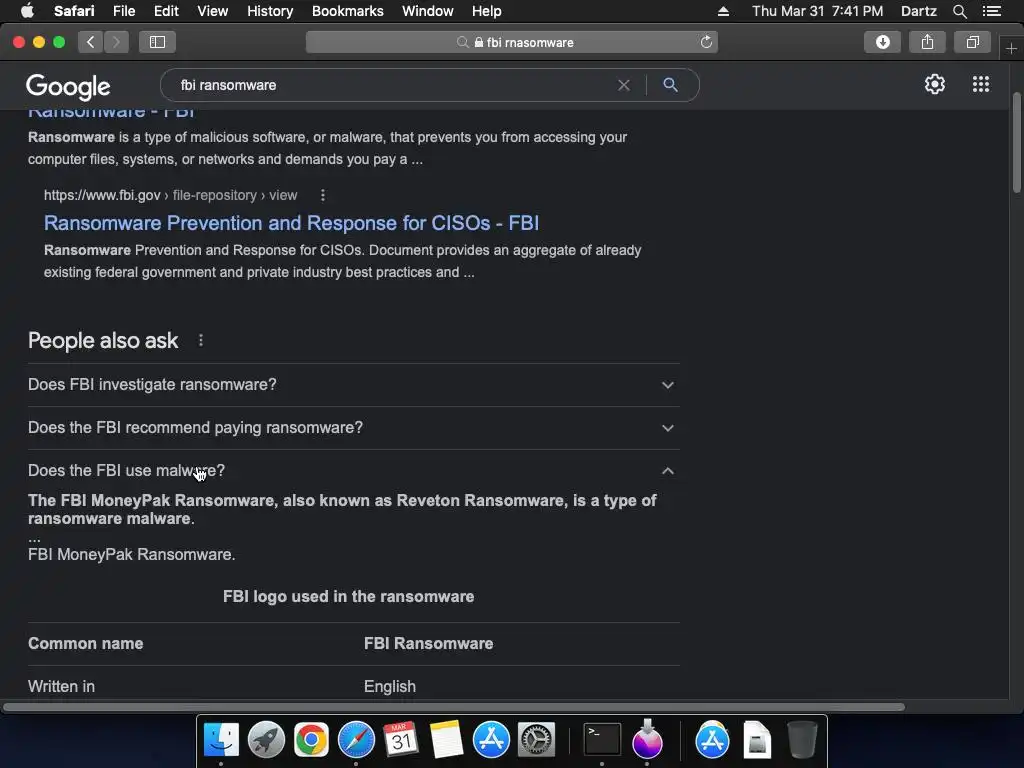Open the Safari downloads button
The width and height of the screenshot is (1024, 768).
click(x=883, y=42)
